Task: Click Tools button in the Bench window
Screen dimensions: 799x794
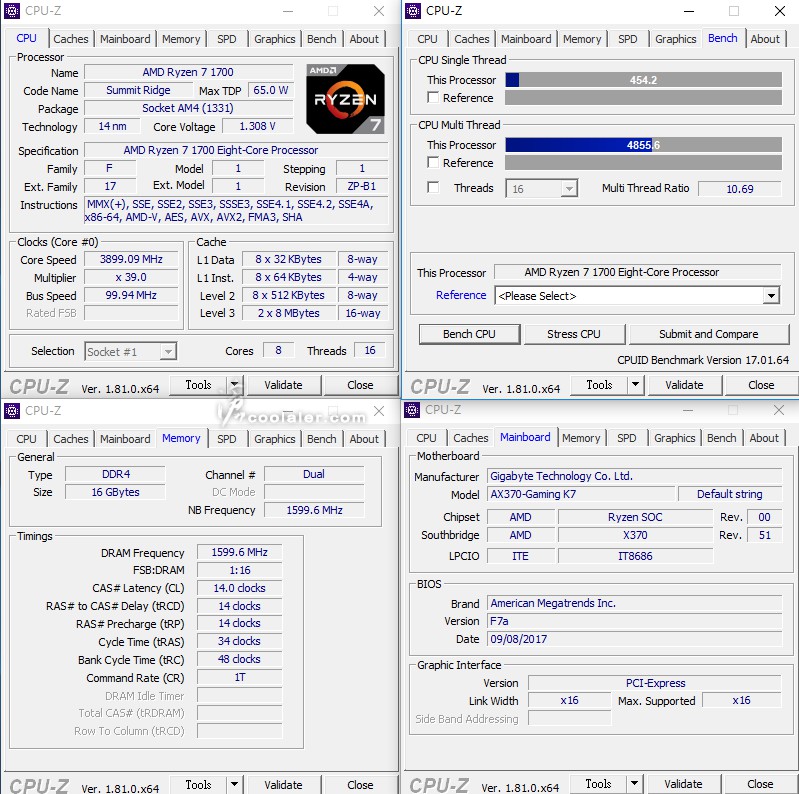Action: (599, 385)
